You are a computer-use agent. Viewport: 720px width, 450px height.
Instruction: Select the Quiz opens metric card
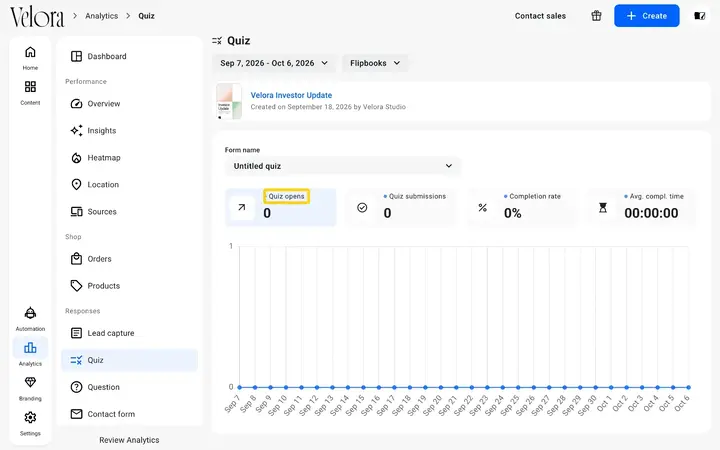281,207
